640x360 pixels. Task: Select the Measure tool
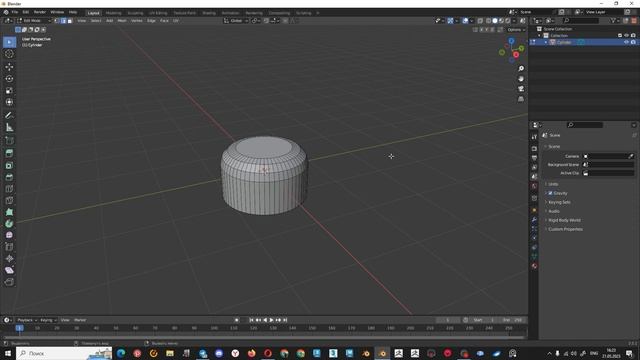(x=9, y=127)
